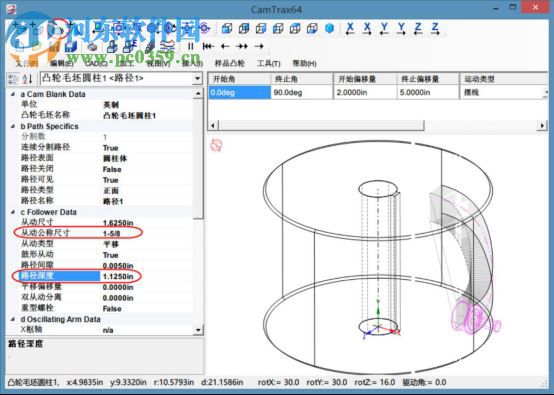Screen dimensions: 554x395
Task: Click the 1.1250in path depth value
Action: point(118,276)
